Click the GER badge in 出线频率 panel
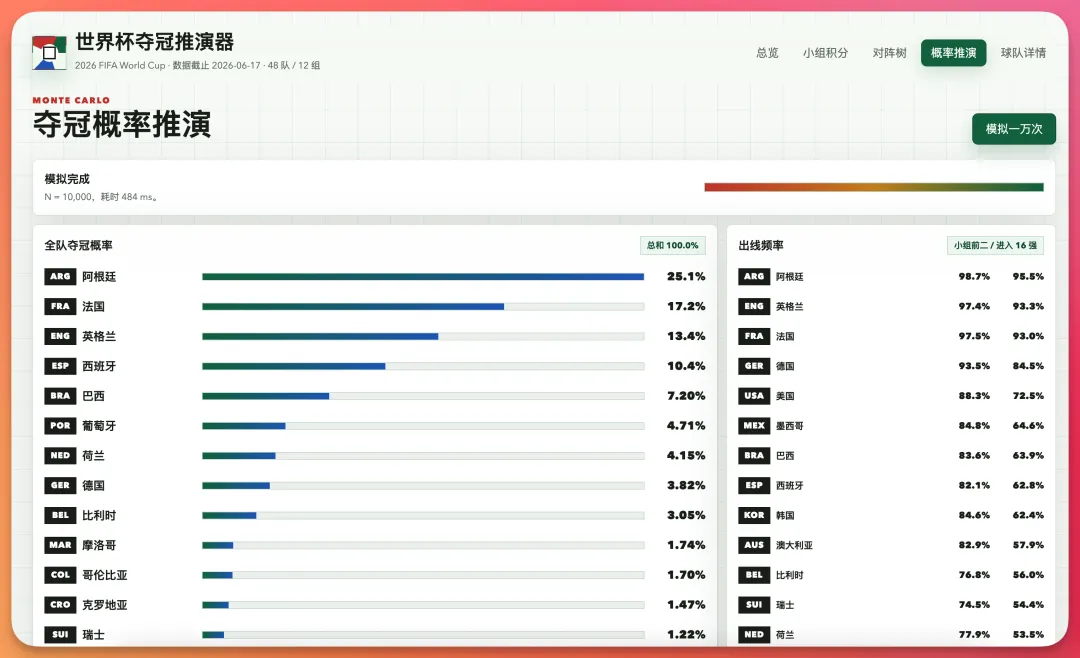The image size is (1080, 658). tap(754, 366)
